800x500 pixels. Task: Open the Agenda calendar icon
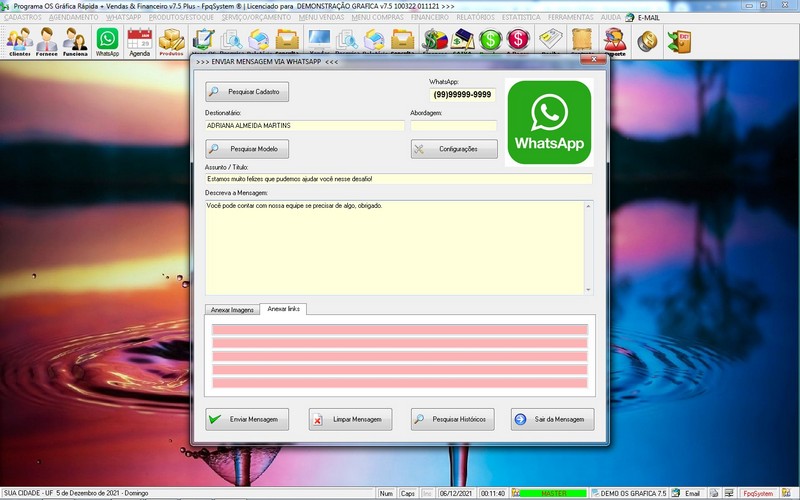point(139,41)
